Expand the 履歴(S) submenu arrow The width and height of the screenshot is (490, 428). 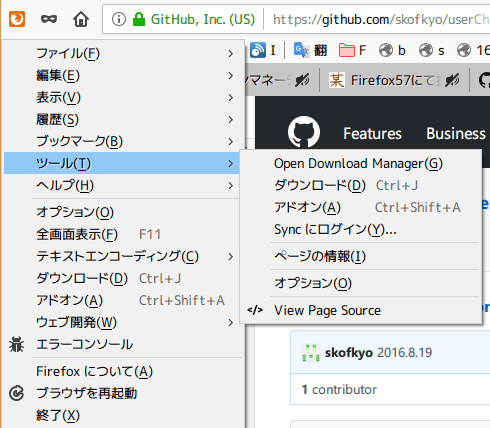(x=231, y=119)
